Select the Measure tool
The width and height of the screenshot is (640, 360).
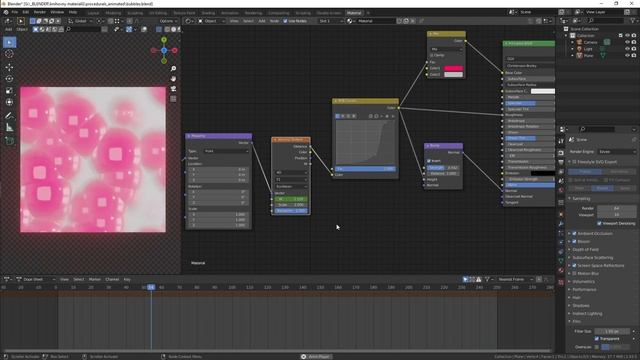click(10, 127)
